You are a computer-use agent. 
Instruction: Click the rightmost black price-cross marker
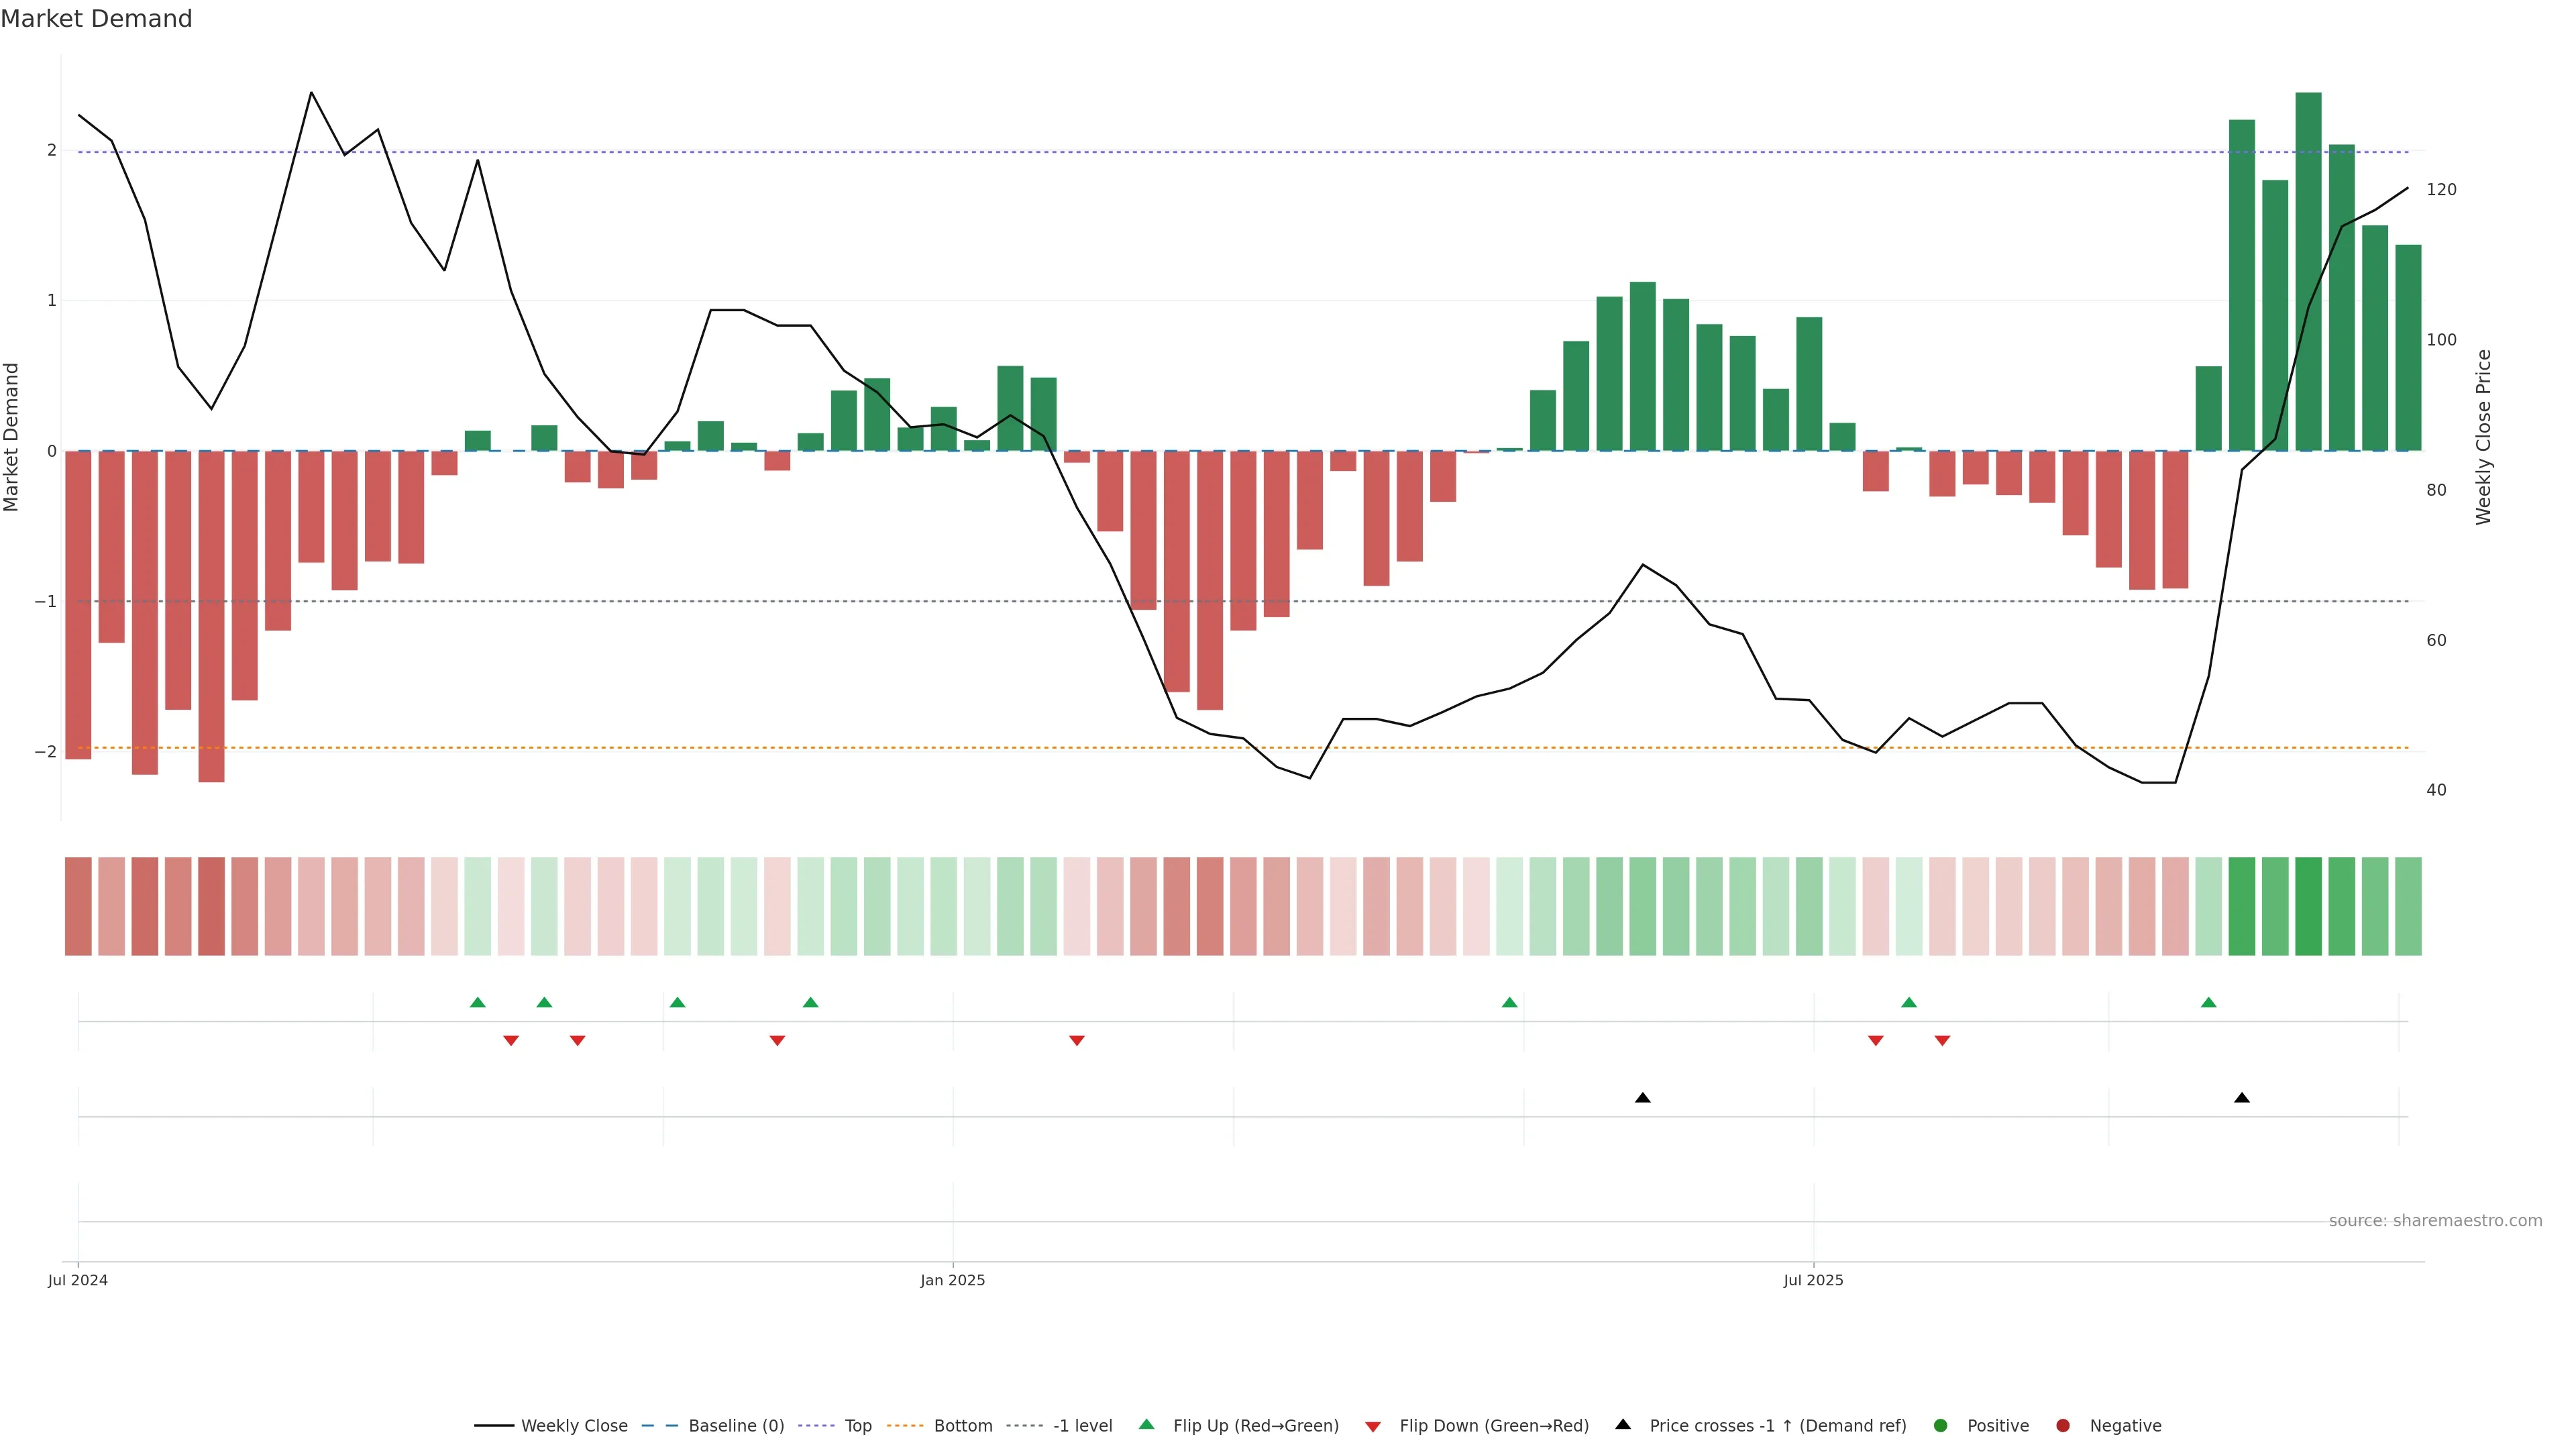click(2241, 1098)
